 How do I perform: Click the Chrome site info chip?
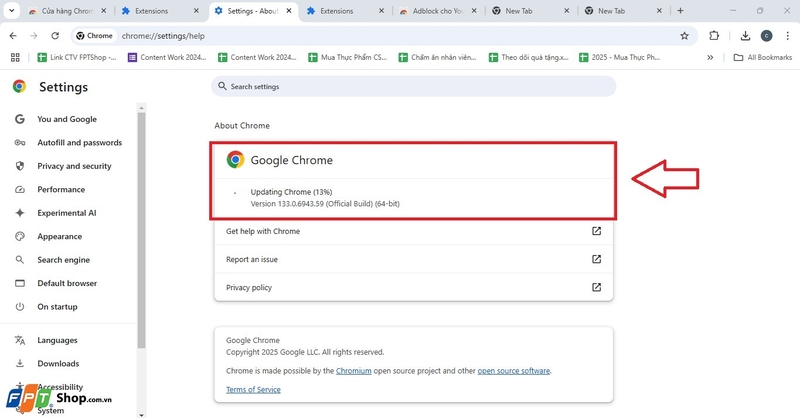[x=94, y=36]
